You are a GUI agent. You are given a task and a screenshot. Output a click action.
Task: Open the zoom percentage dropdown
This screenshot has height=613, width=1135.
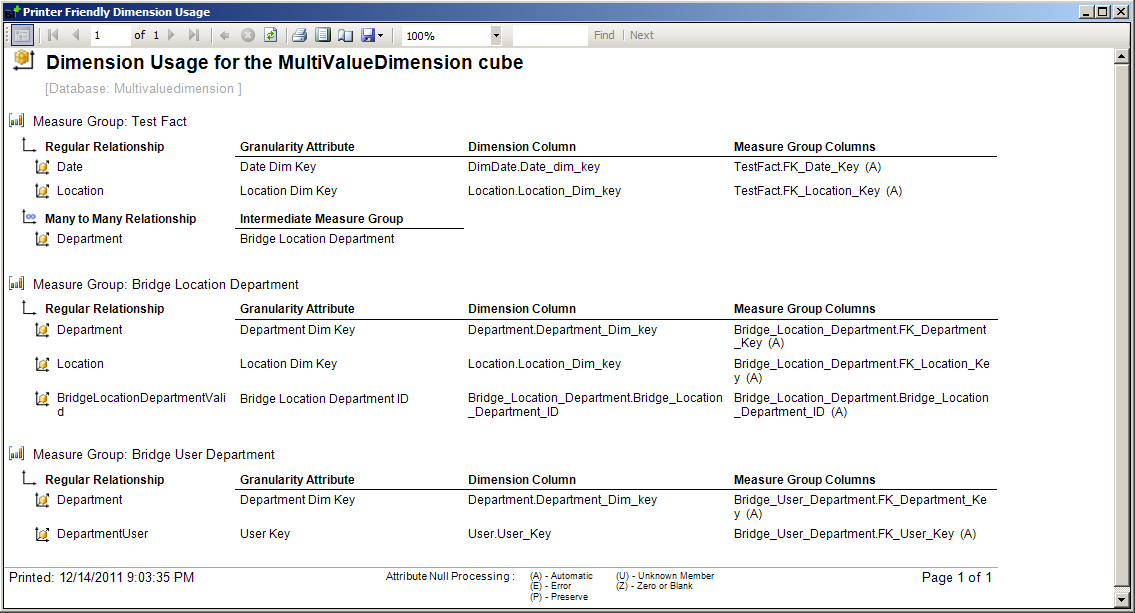pos(495,34)
